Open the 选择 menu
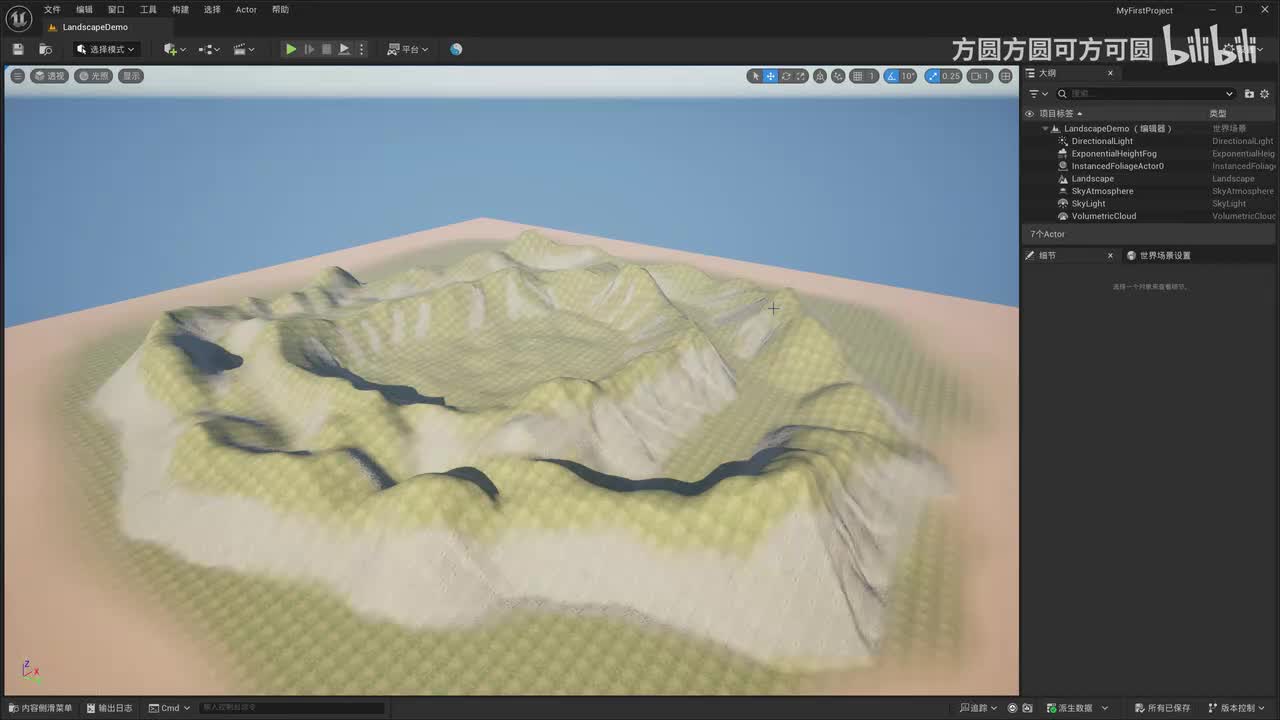 coord(212,10)
